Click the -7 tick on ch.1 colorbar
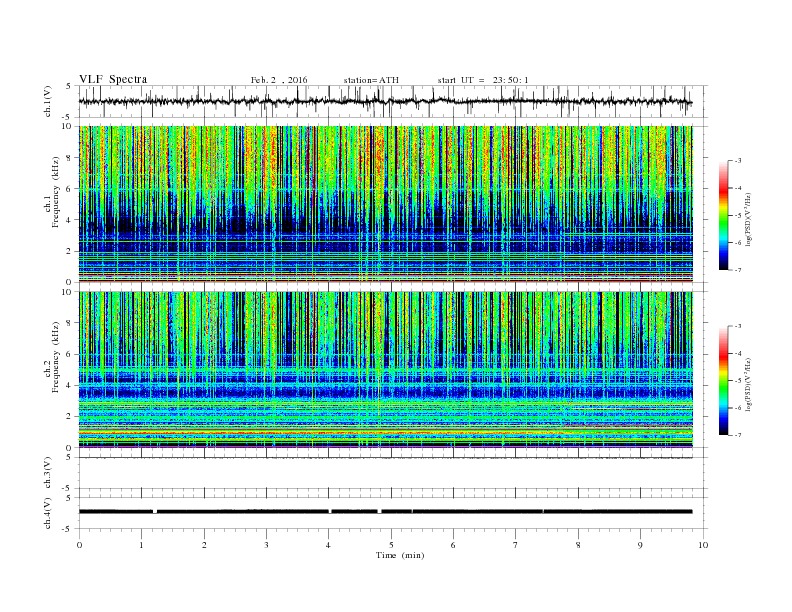The image size is (792, 612). [x=738, y=270]
